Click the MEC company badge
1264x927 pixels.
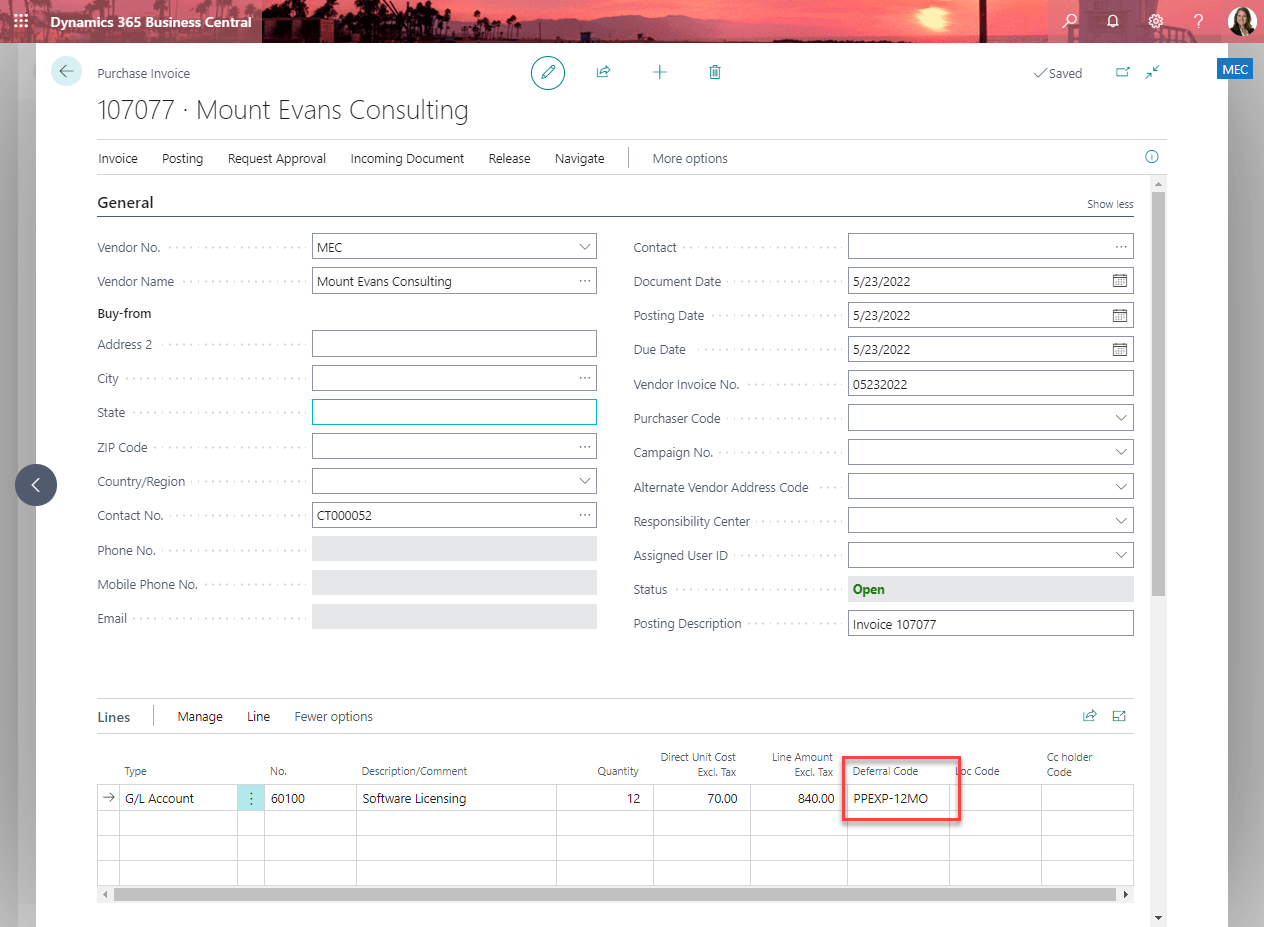pyautogui.click(x=1235, y=69)
